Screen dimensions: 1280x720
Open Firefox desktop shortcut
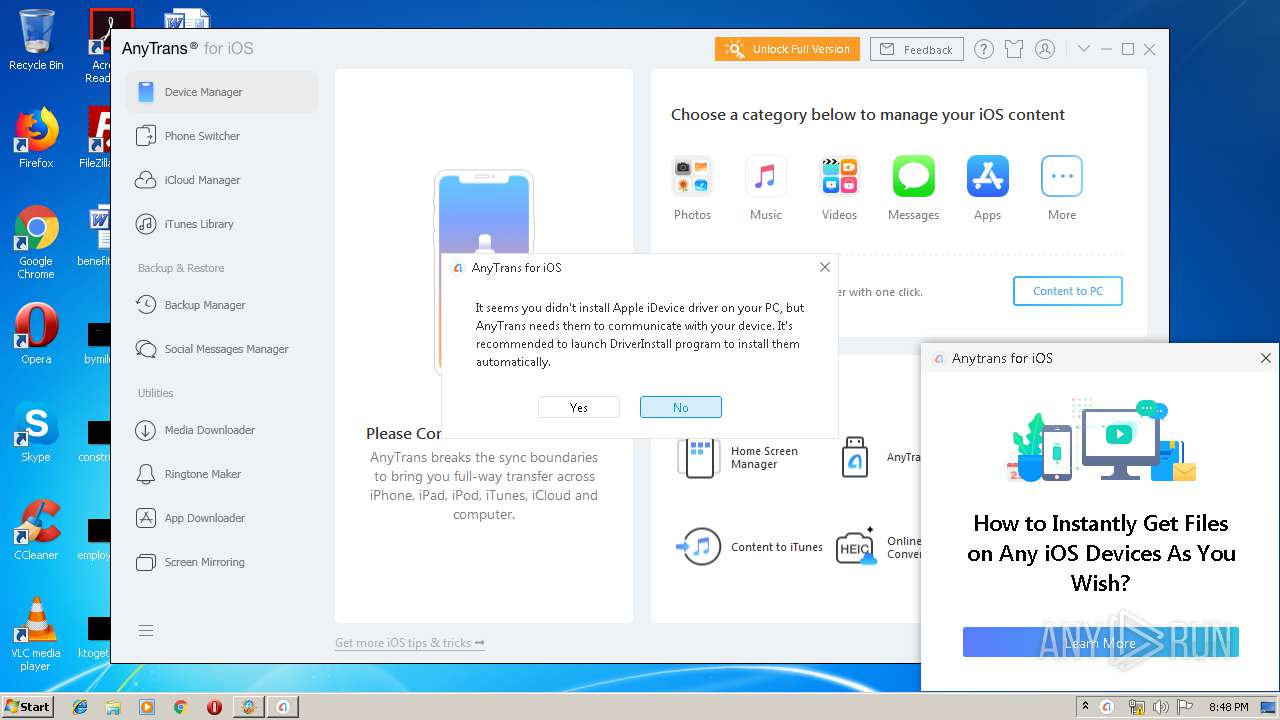pos(36,138)
